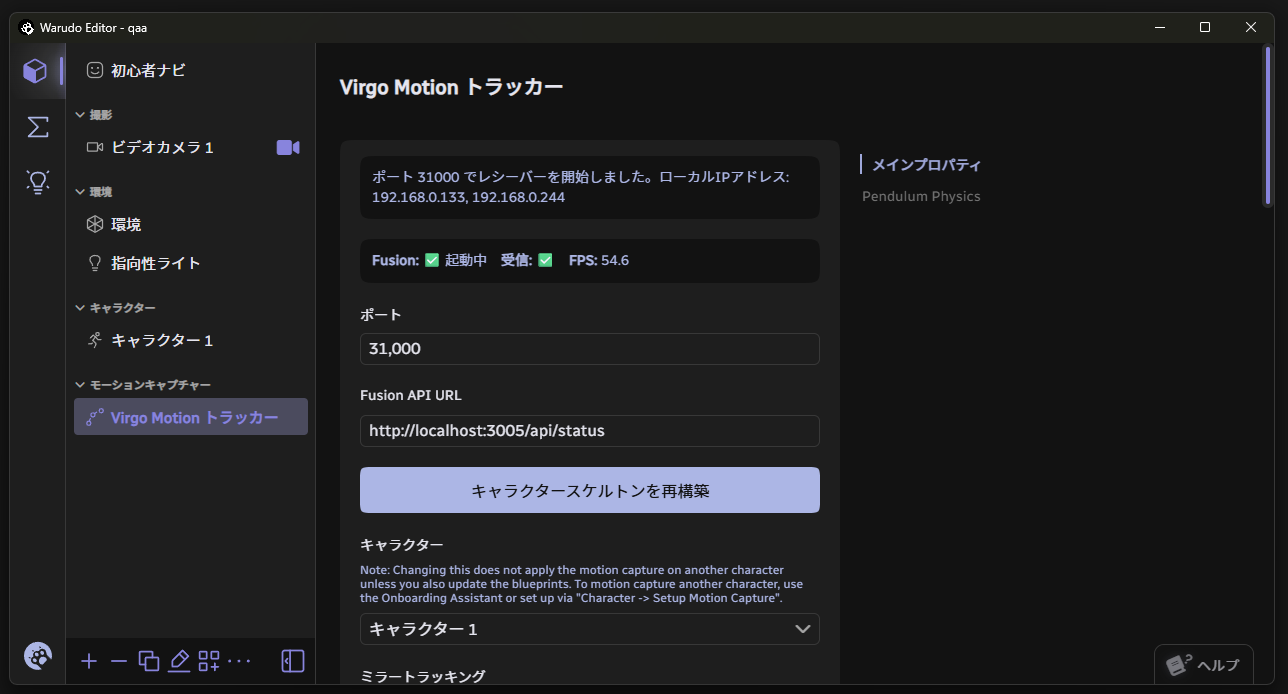
Task: Remove selected asset with minus icon
Action: [119, 661]
